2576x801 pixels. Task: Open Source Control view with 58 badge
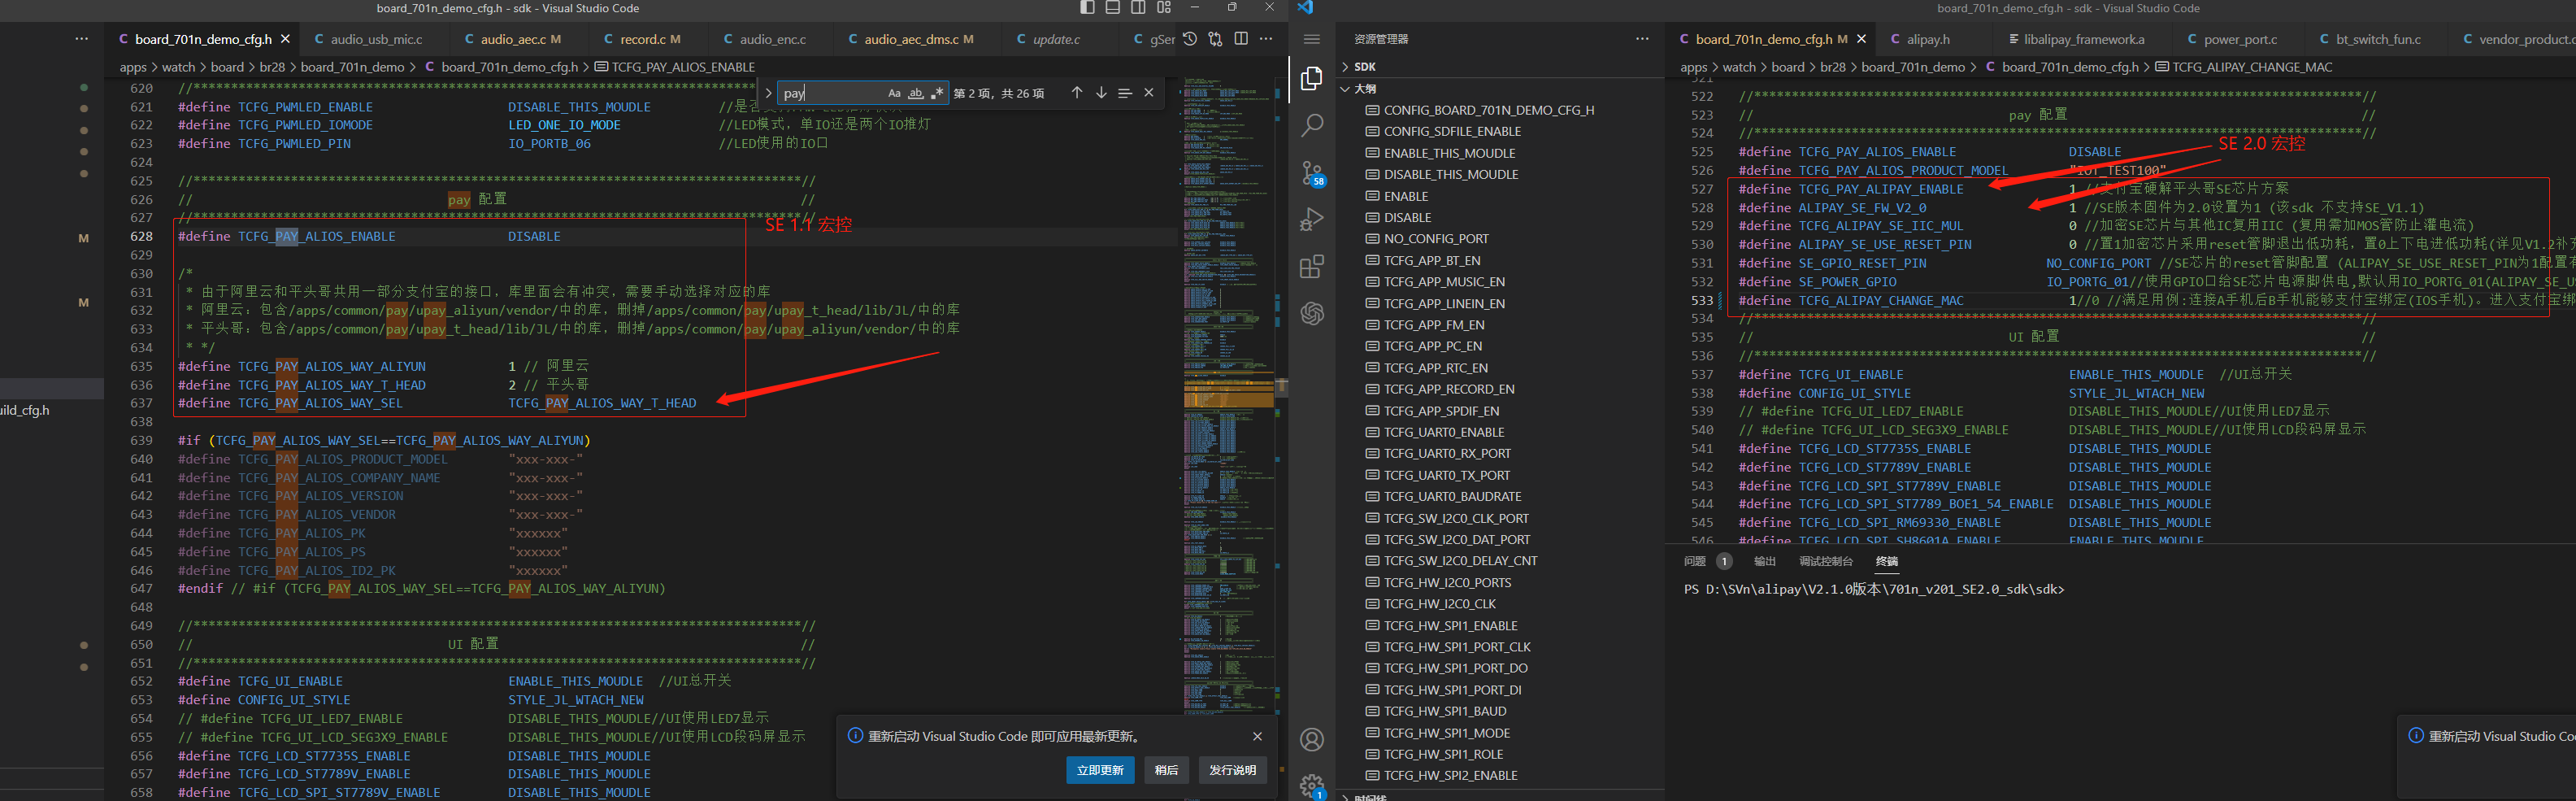[x=1312, y=173]
